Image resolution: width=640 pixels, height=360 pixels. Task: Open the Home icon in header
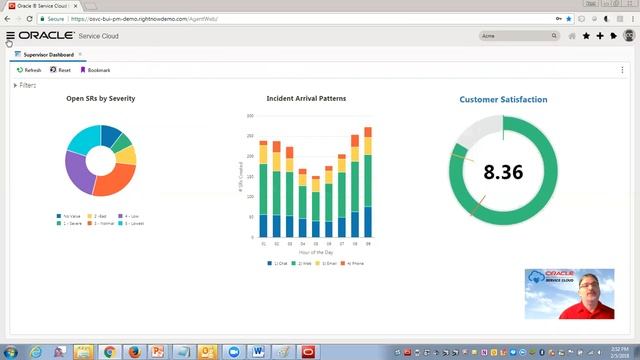coord(572,36)
